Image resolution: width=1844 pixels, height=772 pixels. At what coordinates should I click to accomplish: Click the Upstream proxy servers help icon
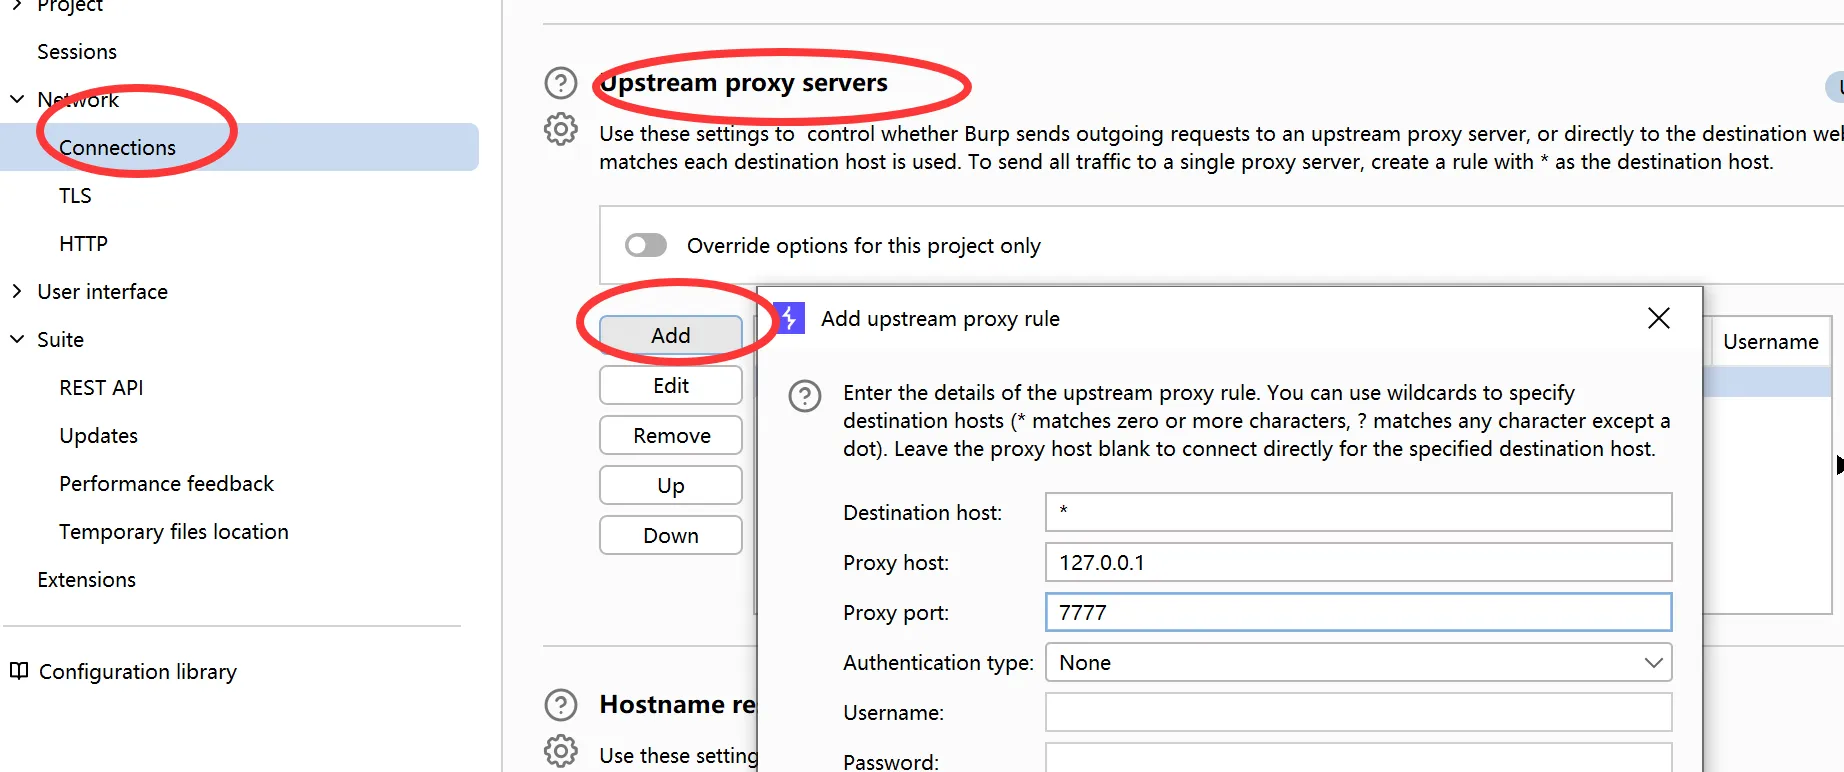click(x=561, y=83)
